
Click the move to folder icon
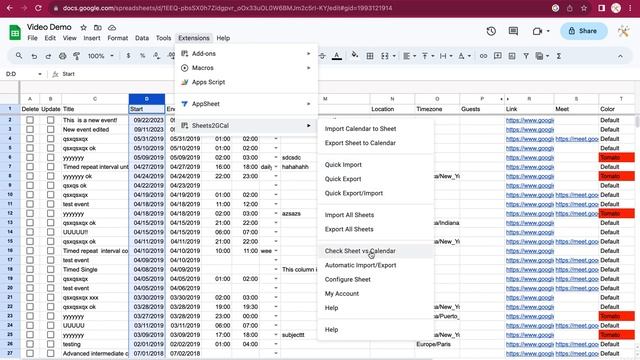98,27
